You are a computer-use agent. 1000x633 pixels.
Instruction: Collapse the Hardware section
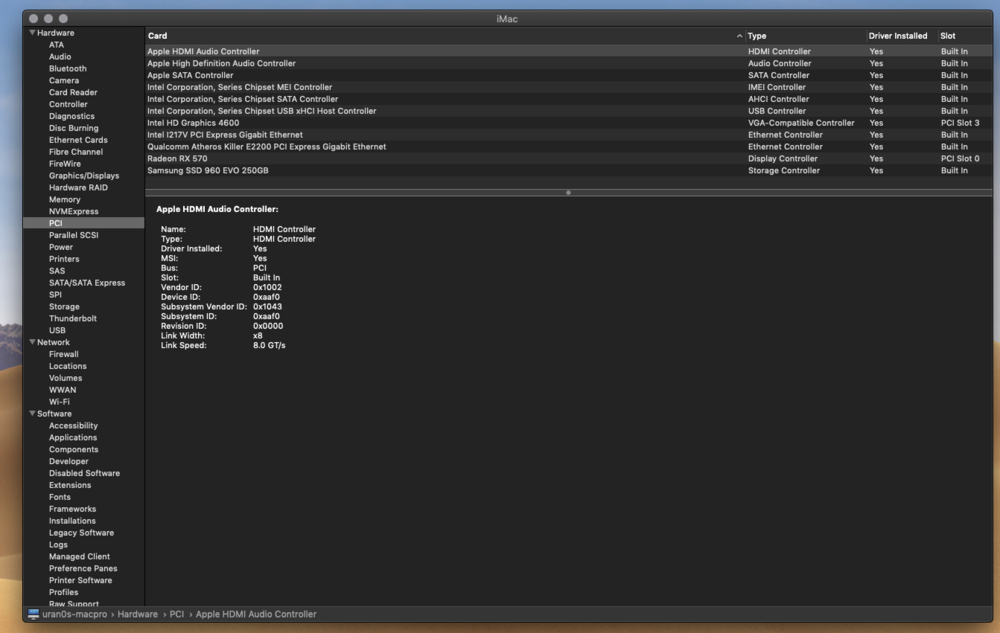coord(32,32)
